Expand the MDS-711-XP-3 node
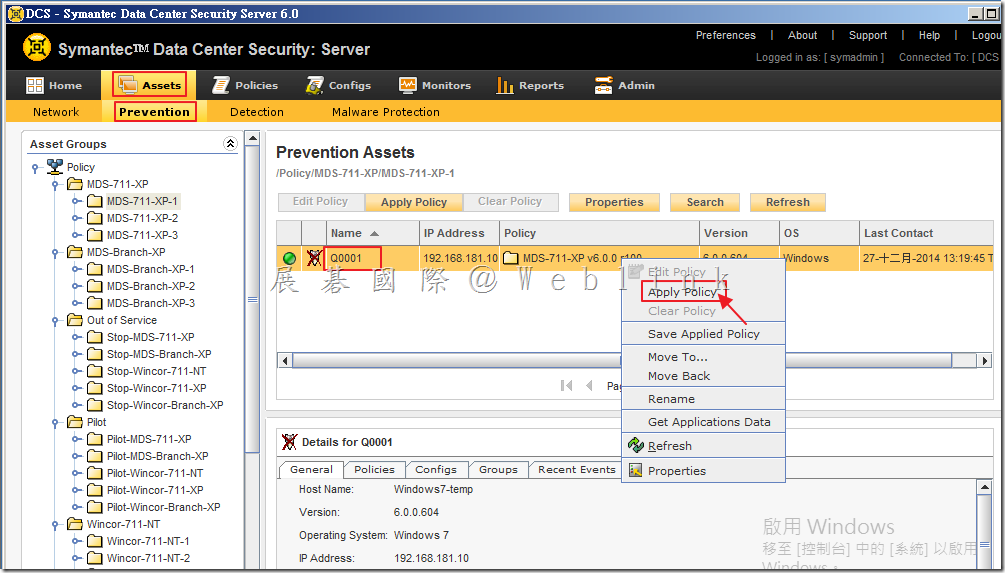Viewport: 1005px width, 573px height. tap(76, 235)
